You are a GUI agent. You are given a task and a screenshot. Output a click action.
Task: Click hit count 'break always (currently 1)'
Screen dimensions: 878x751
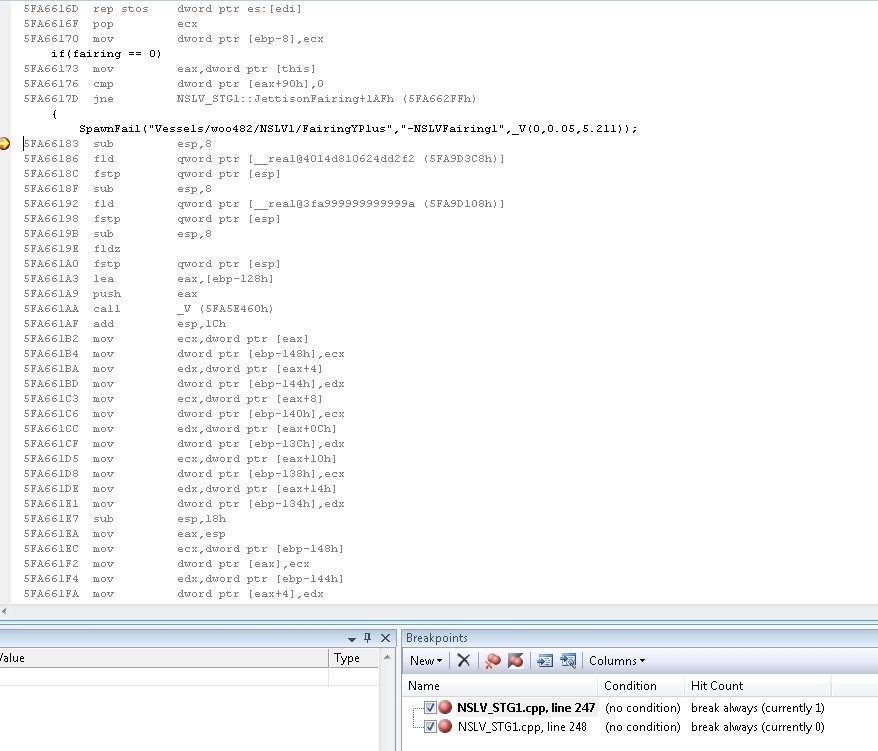758,708
